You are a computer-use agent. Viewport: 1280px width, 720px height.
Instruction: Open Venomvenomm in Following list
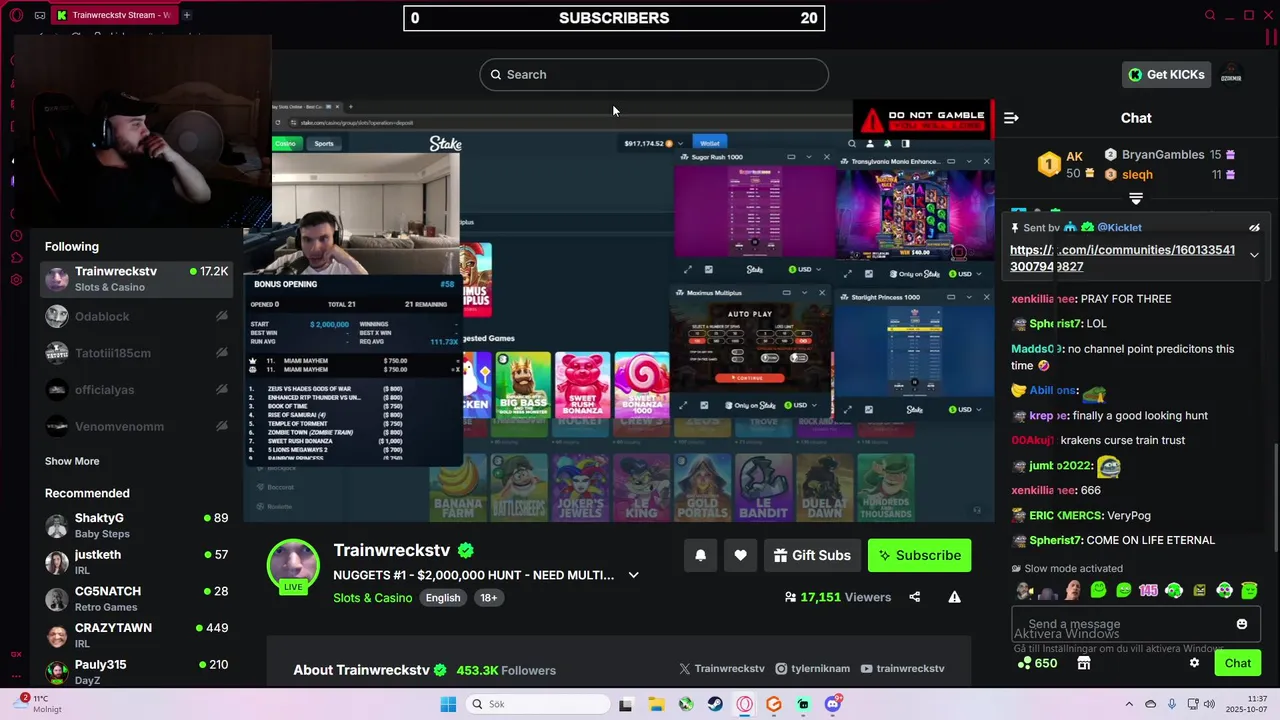click(138, 427)
